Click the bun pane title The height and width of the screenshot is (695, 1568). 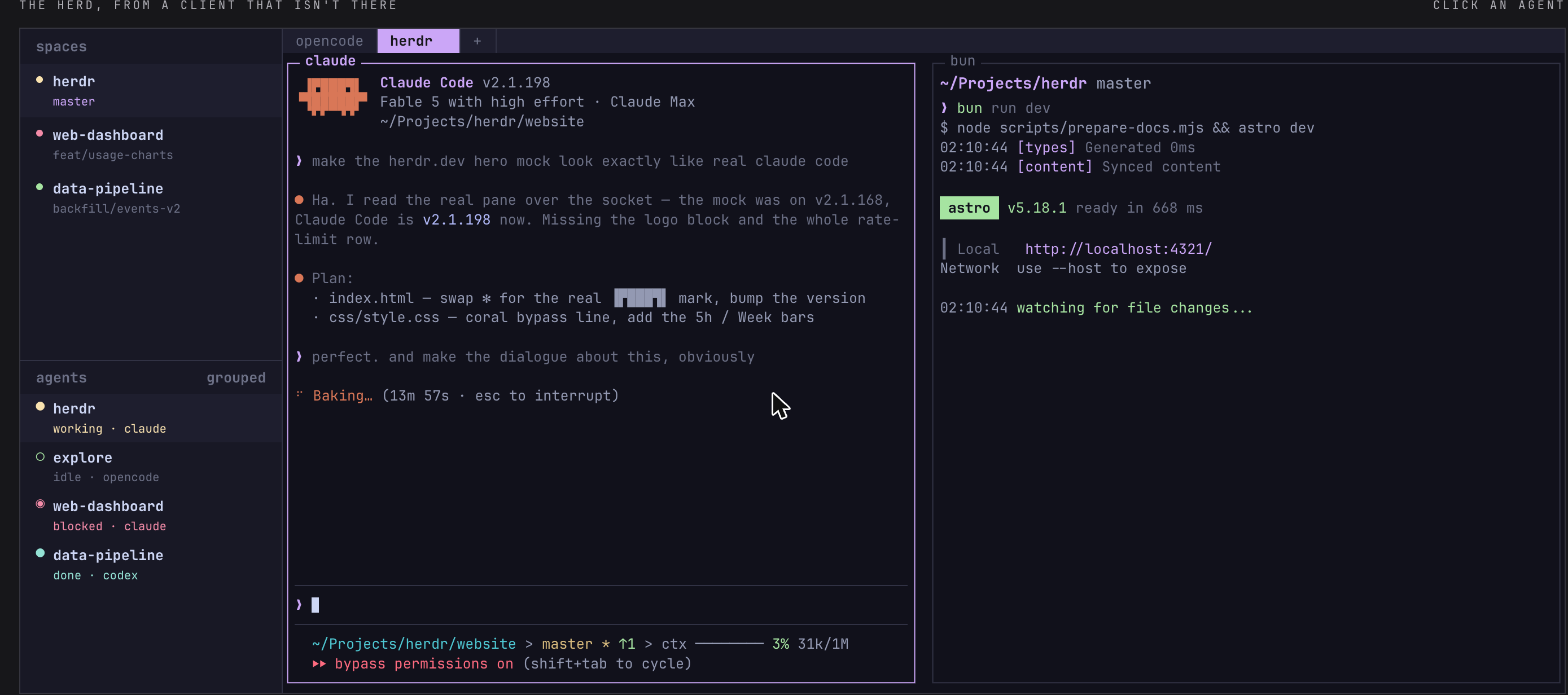click(x=962, y=61)
